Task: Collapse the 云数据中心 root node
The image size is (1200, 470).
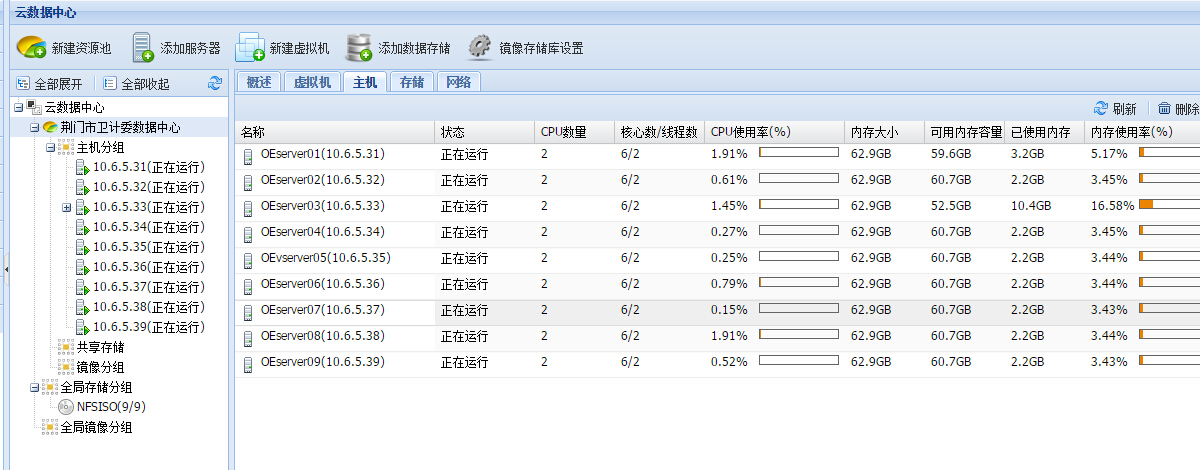Action: tap(19, 107)
